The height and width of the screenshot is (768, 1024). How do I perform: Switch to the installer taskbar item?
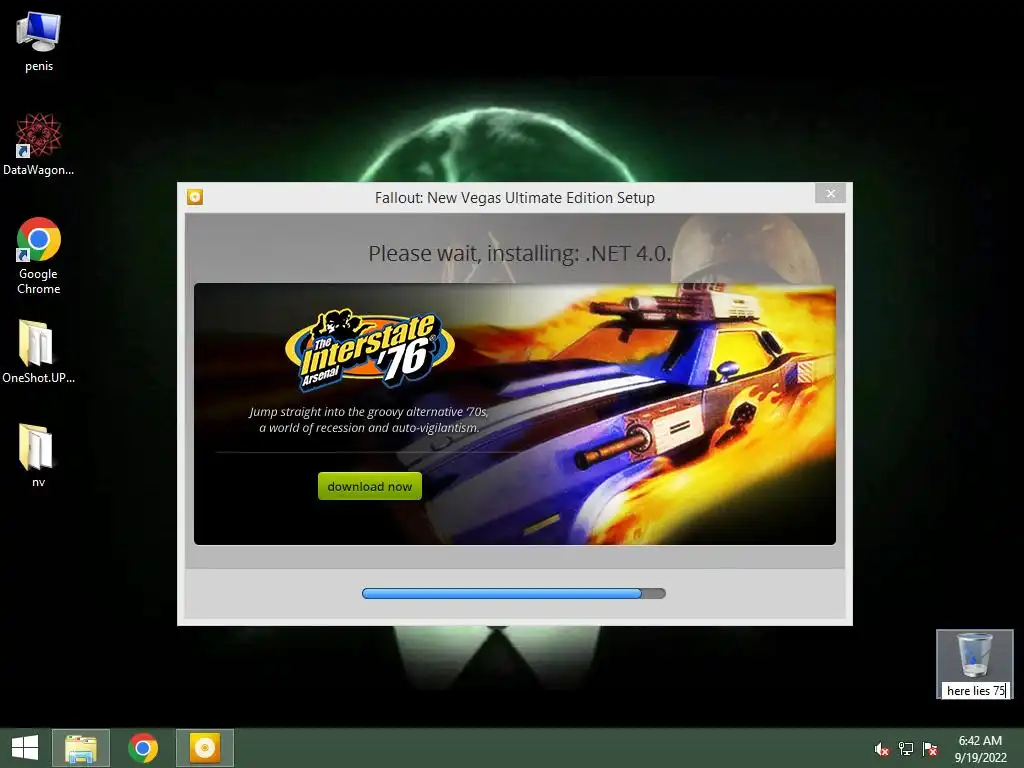point(204,748)
